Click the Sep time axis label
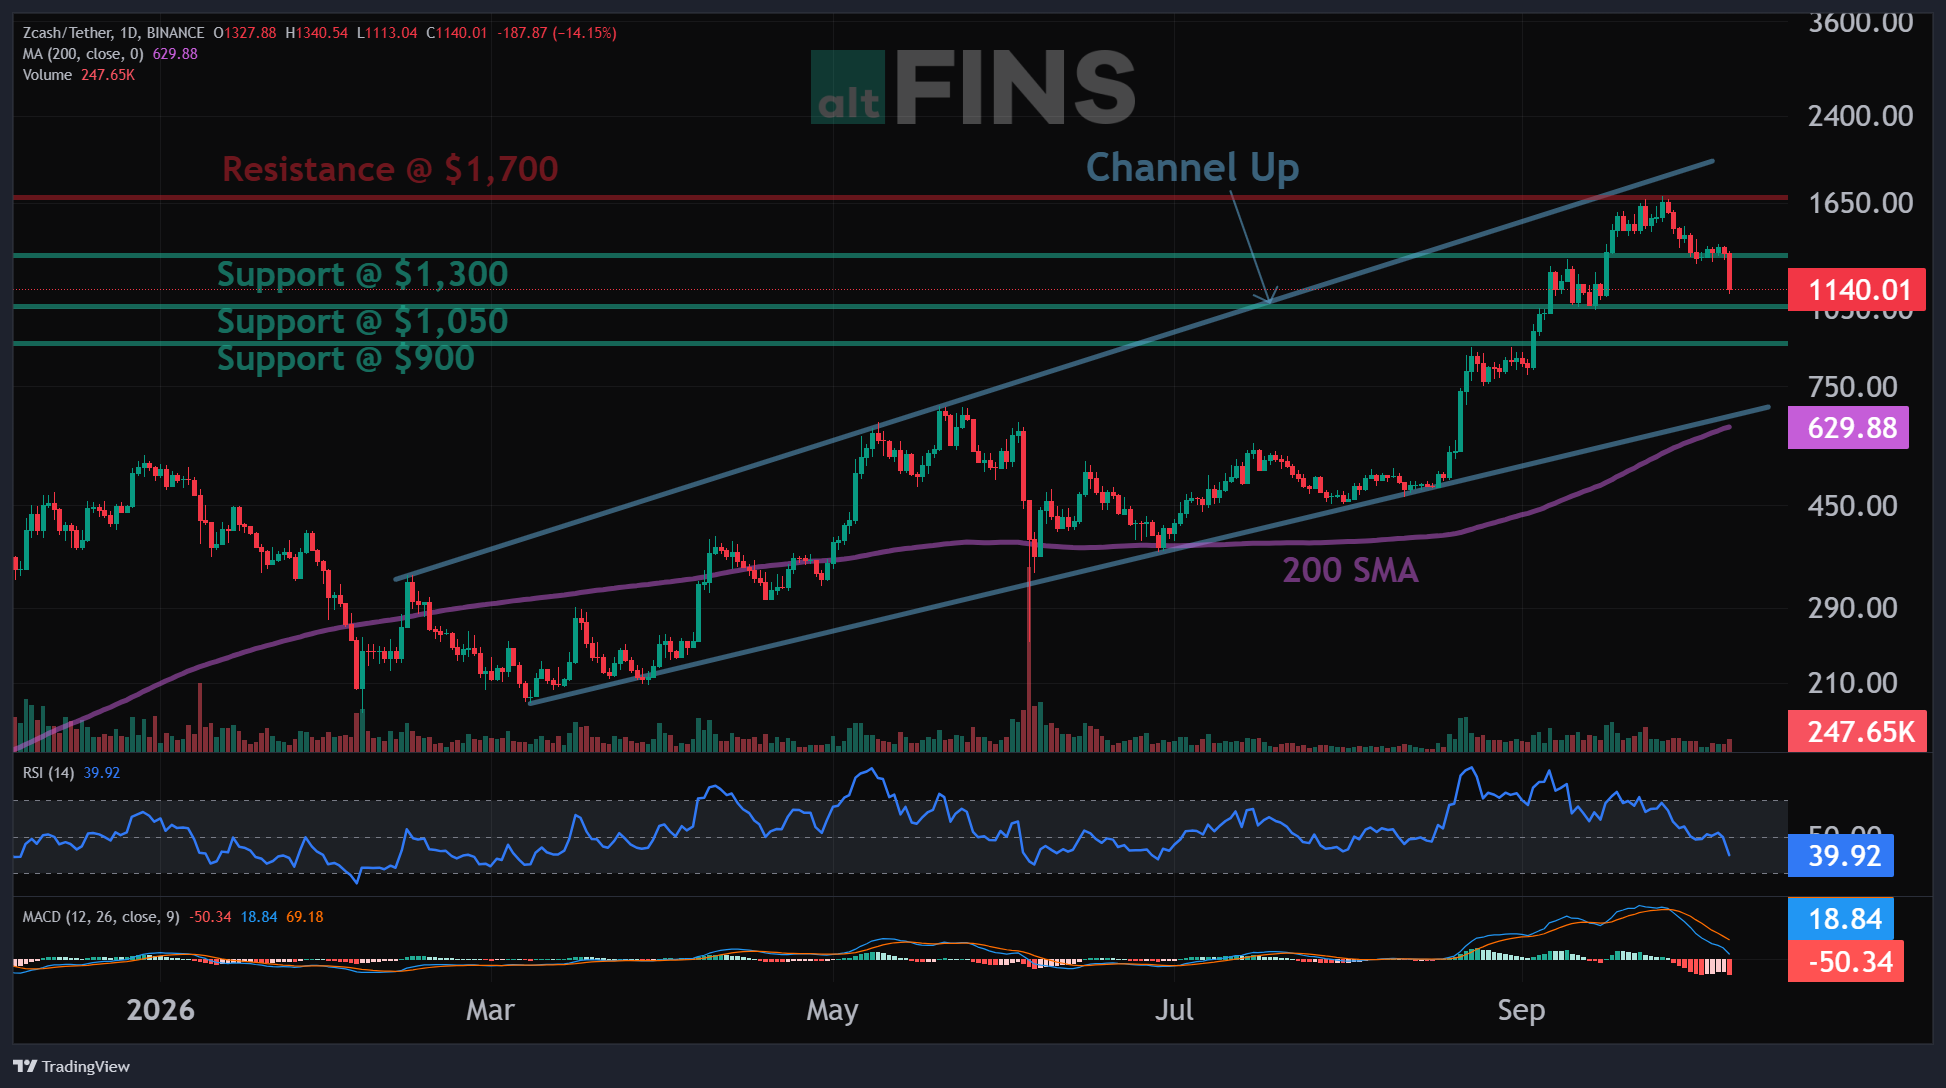This screenshot has width=1946, height=1088. [x=1521, y=1011]
